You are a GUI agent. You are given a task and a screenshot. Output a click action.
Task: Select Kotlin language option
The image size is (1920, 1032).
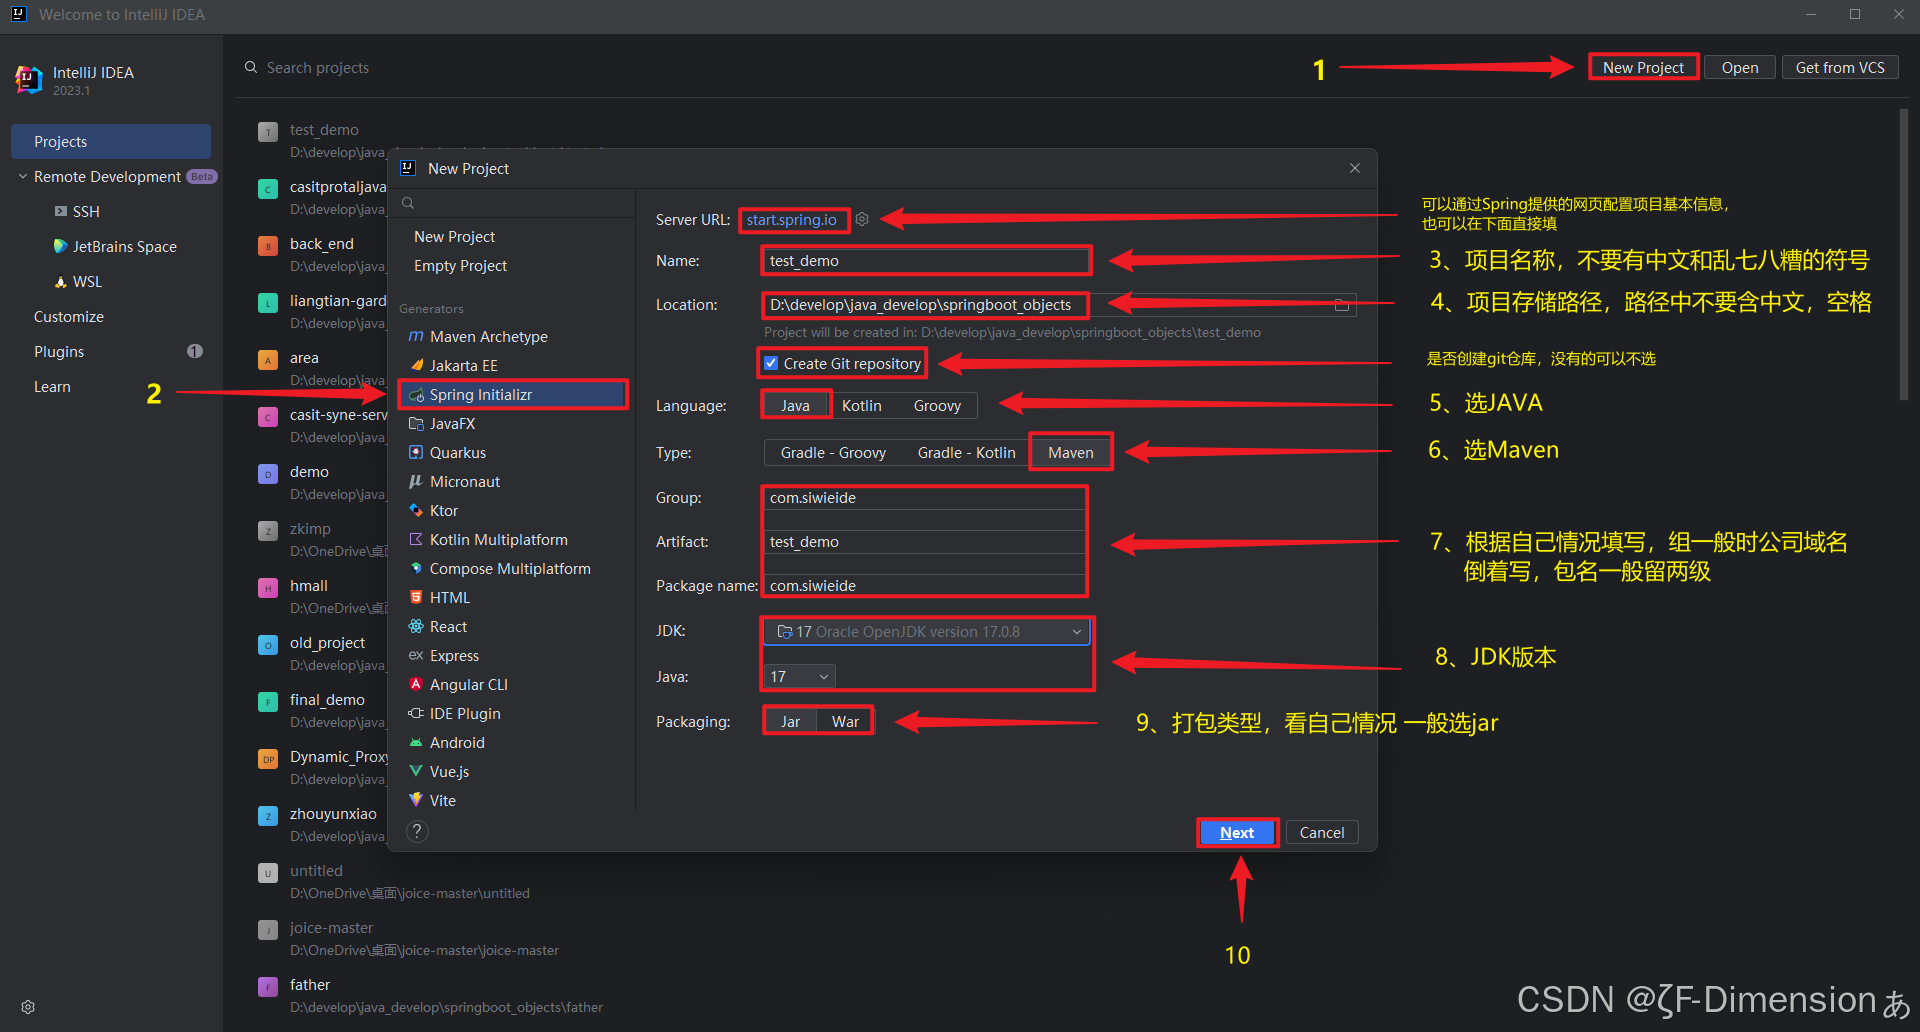861,405
